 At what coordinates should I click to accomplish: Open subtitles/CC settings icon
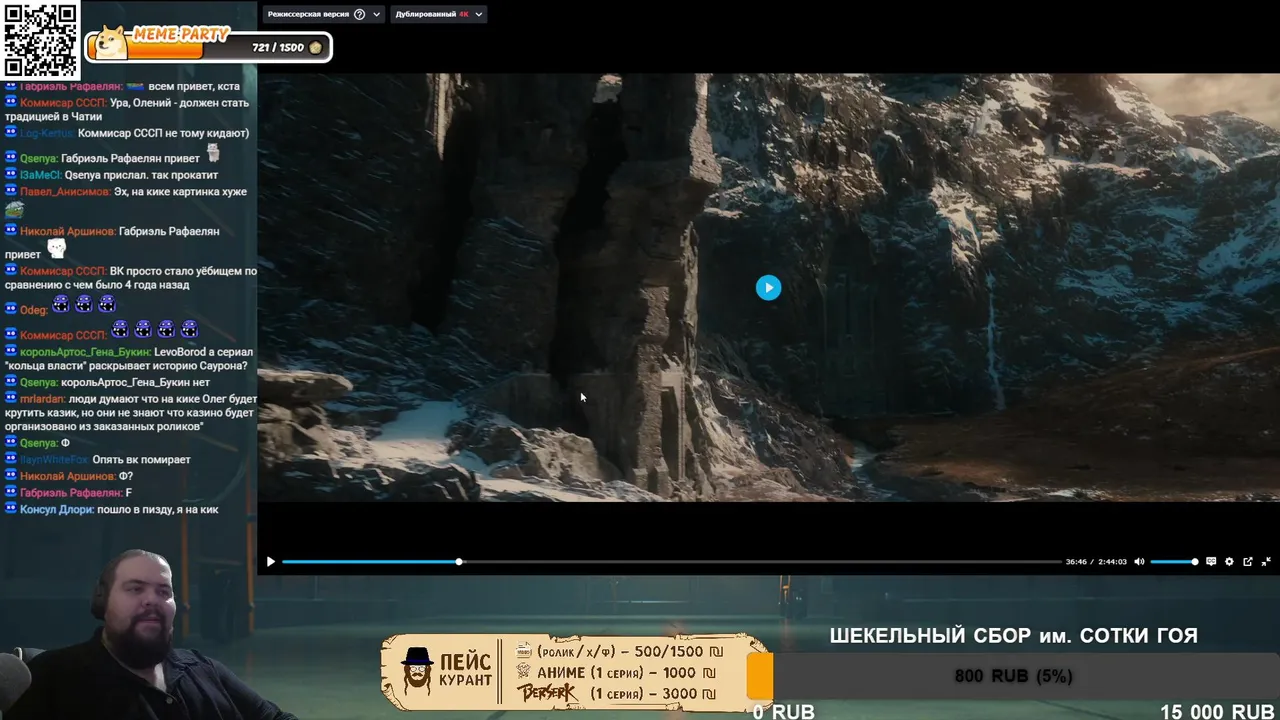click(x=1211, y=562)
